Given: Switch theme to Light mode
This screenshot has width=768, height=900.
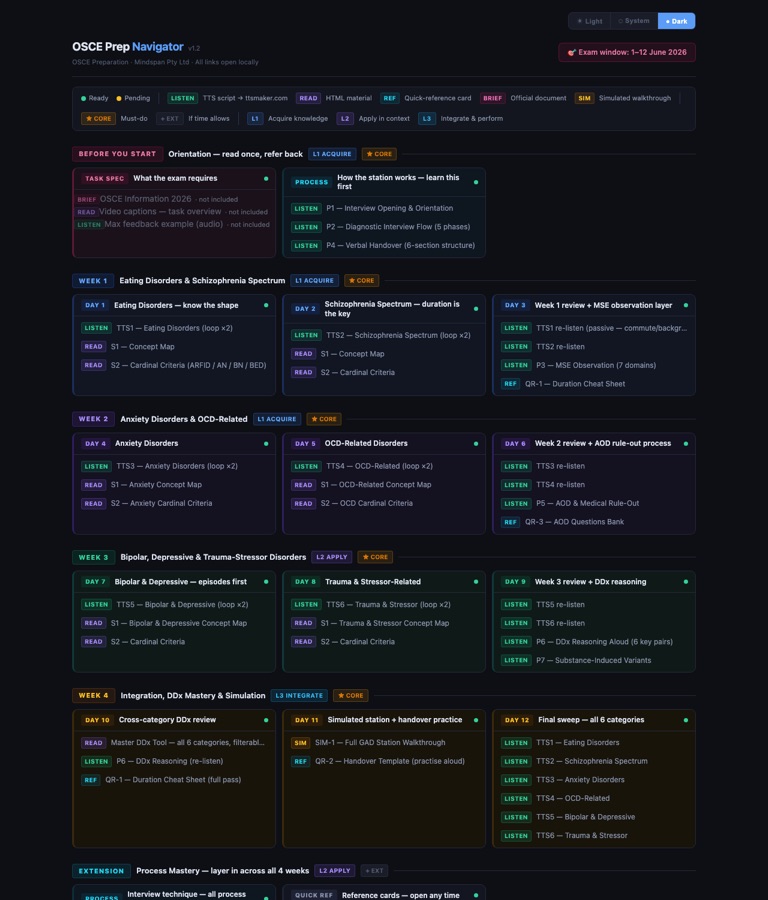Looking at the screenshot, I should point(589,21).
